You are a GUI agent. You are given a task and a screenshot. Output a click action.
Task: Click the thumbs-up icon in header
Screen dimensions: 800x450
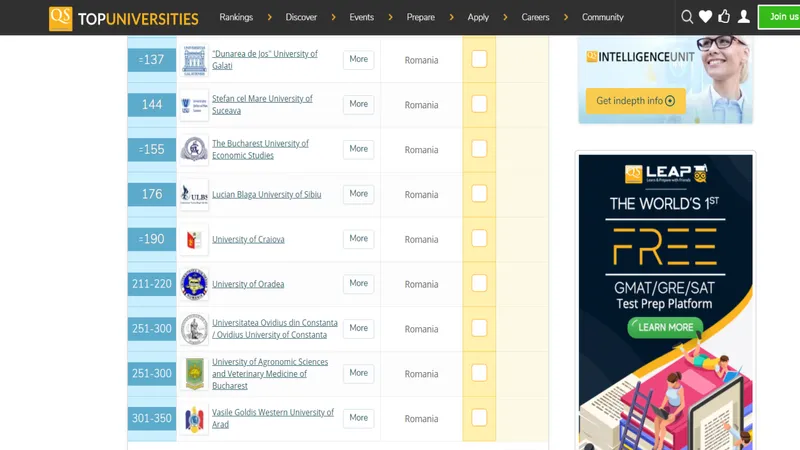point(724,17)
